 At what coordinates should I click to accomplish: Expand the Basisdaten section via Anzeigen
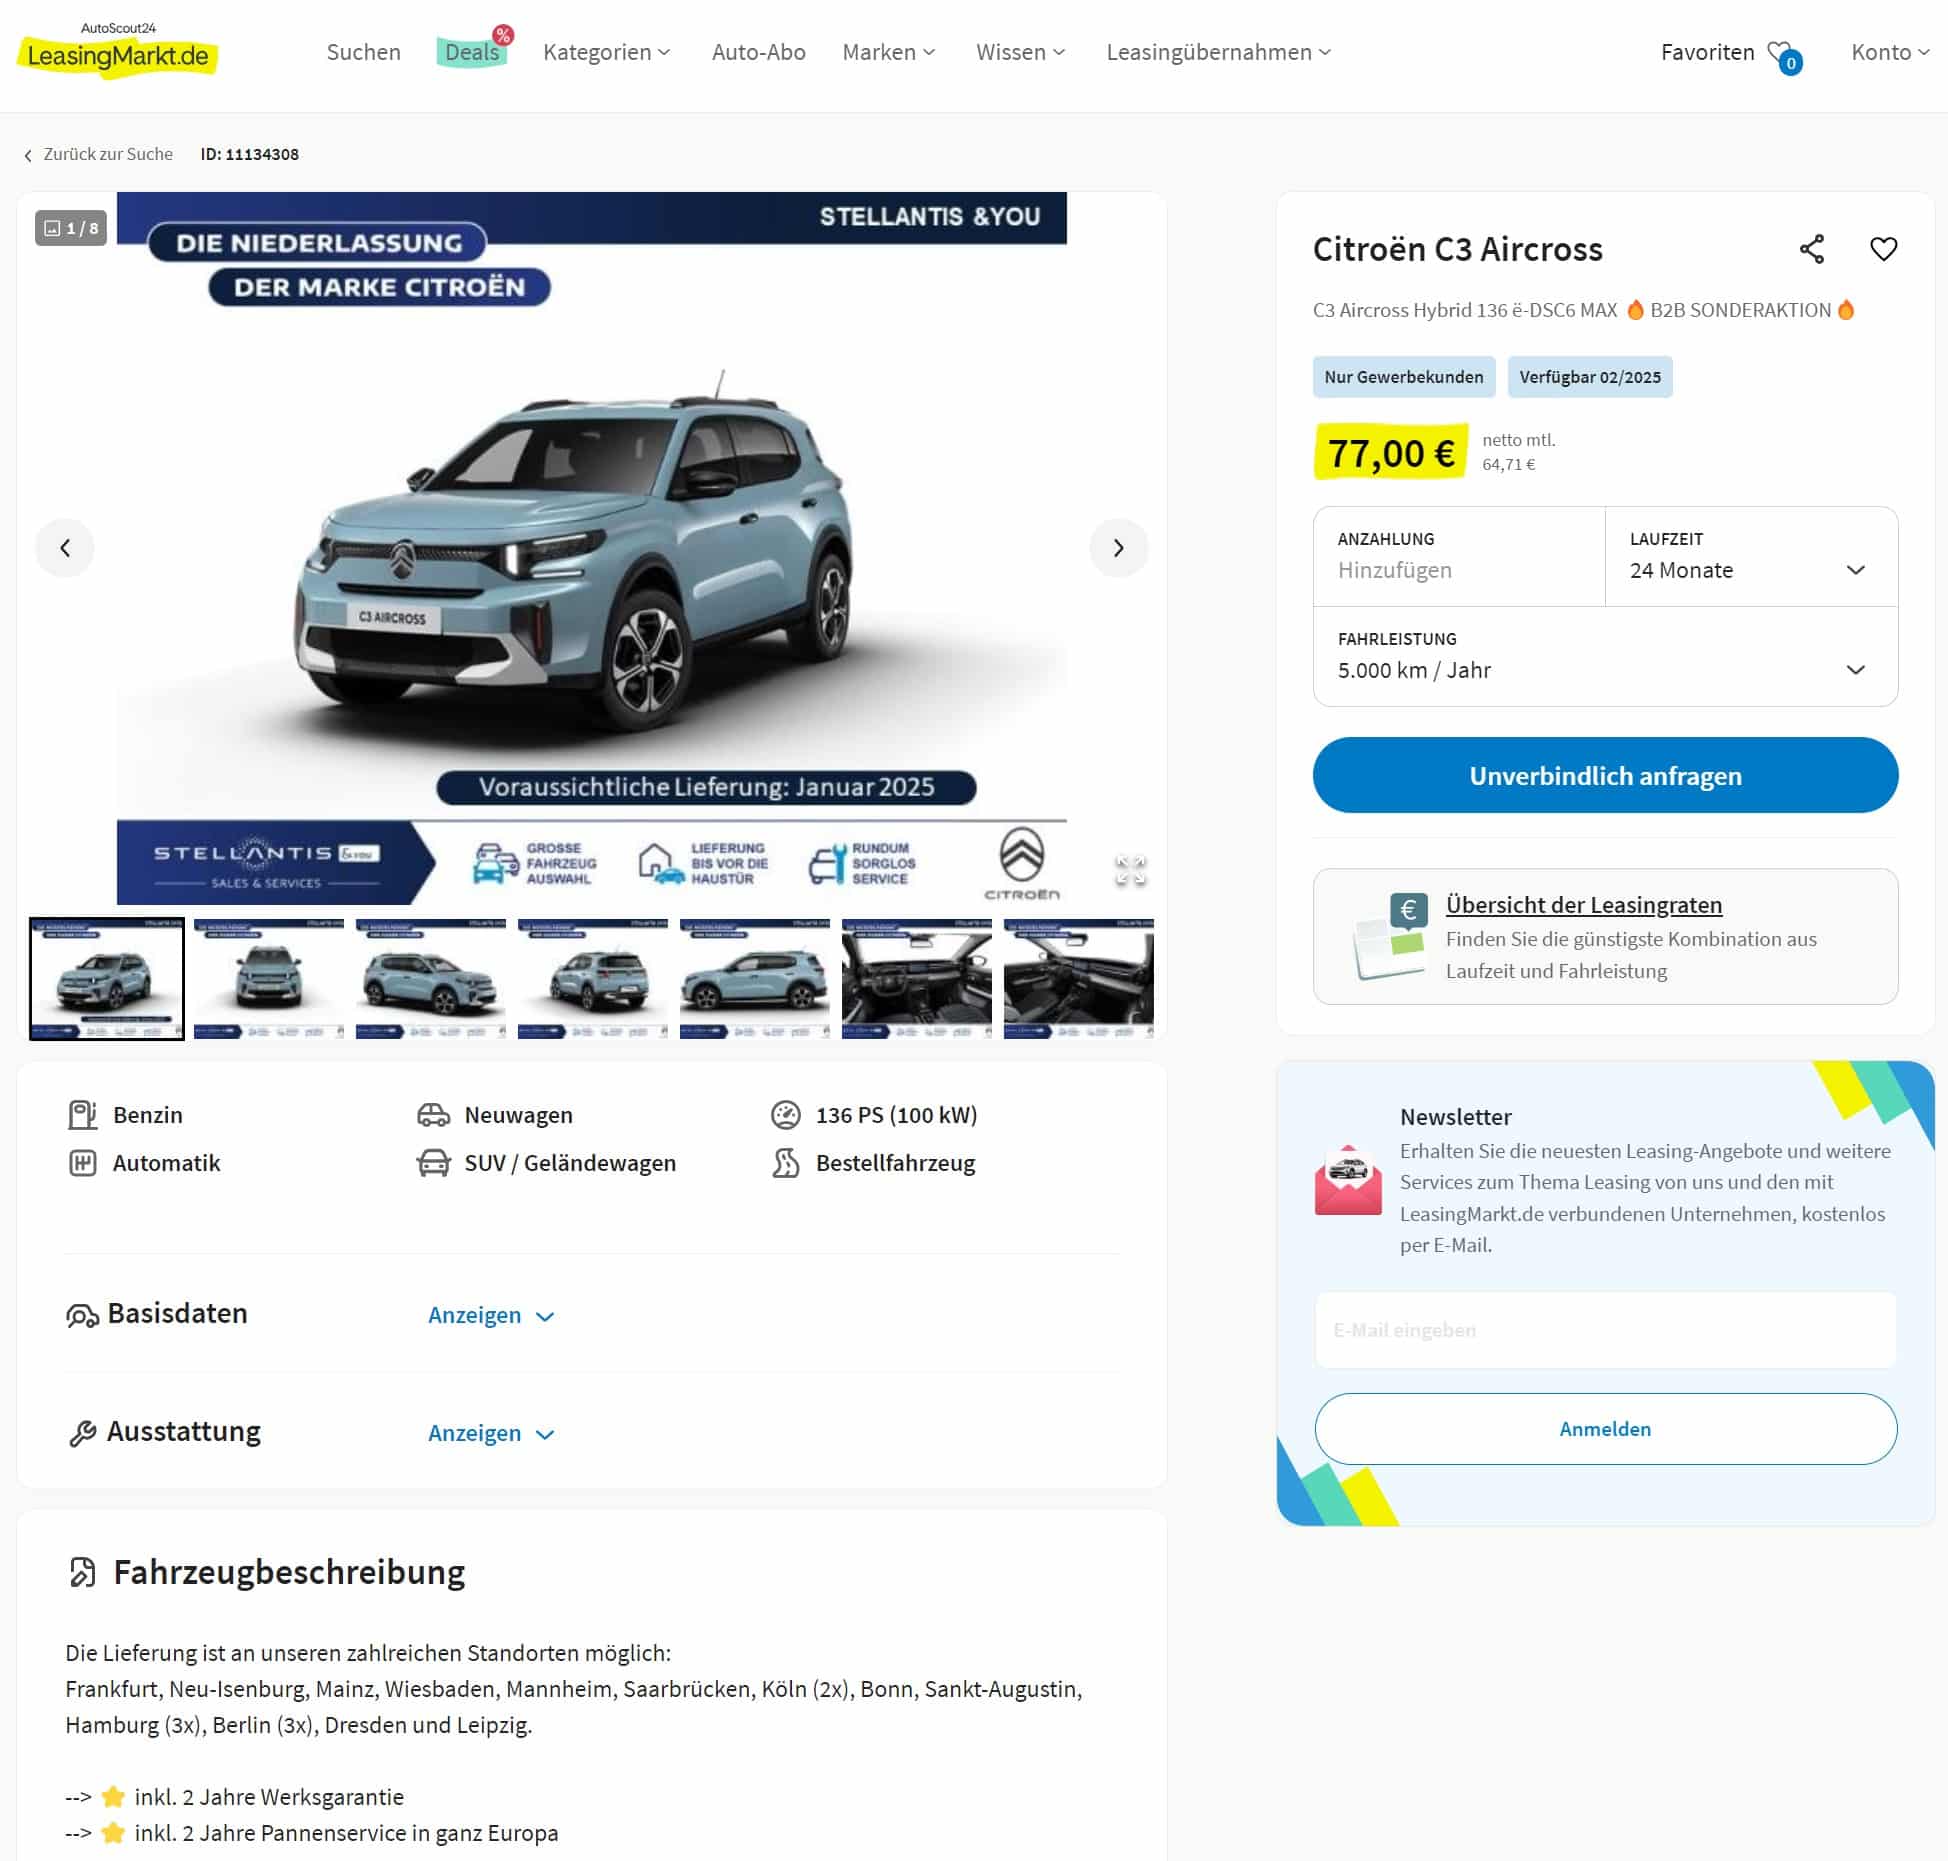491,1315
